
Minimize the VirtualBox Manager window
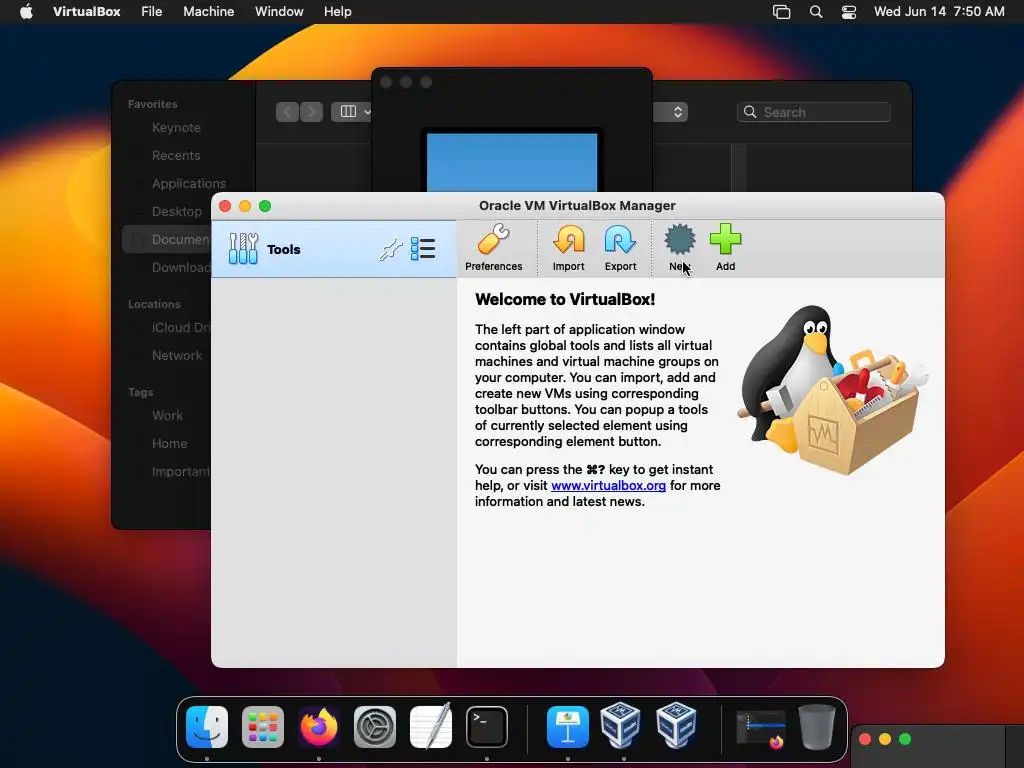(245, 206)
